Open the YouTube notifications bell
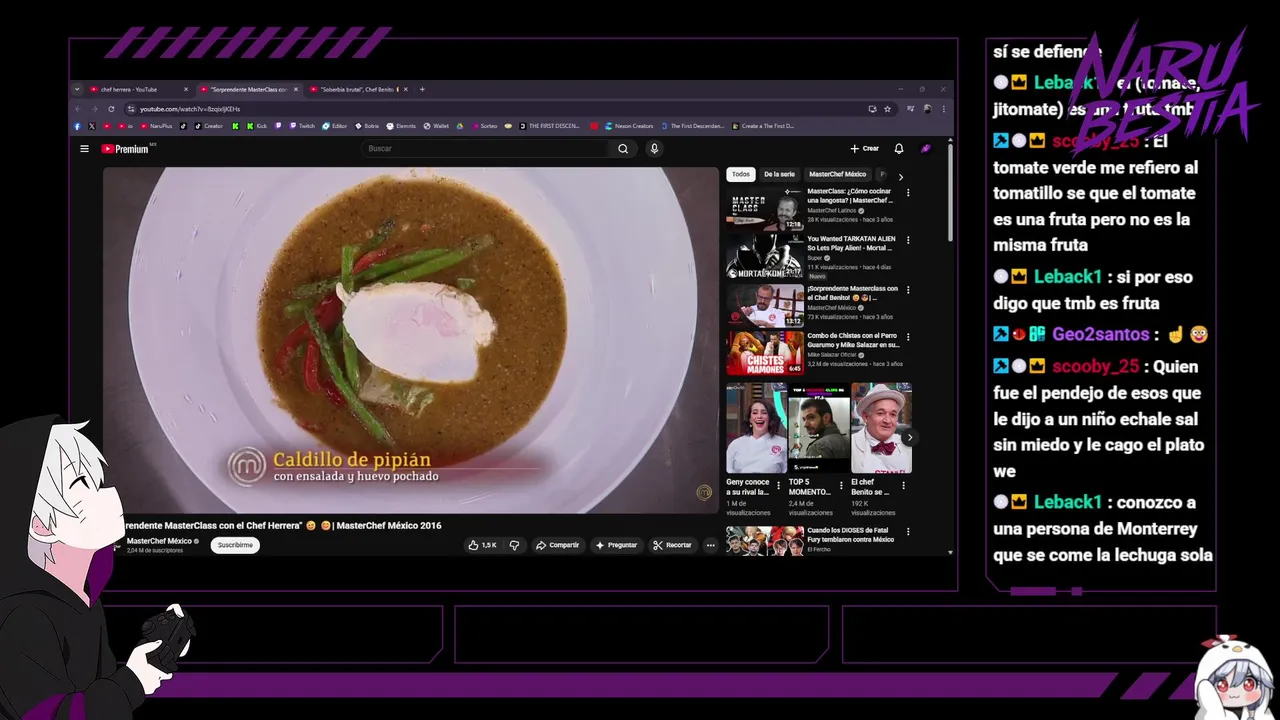1280x720 pixels. coord(899,149)
